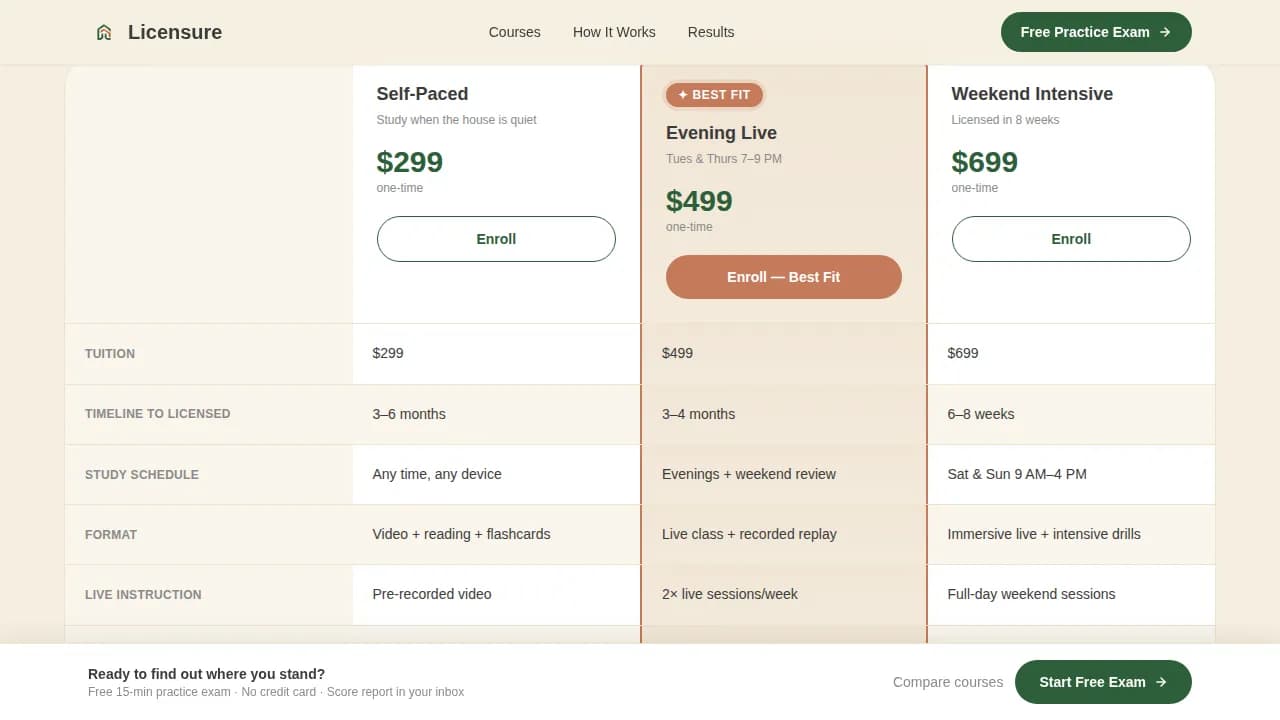Open the How It Works page
The height and width of the screenshot is (720, 1280).
coord(614,32)
